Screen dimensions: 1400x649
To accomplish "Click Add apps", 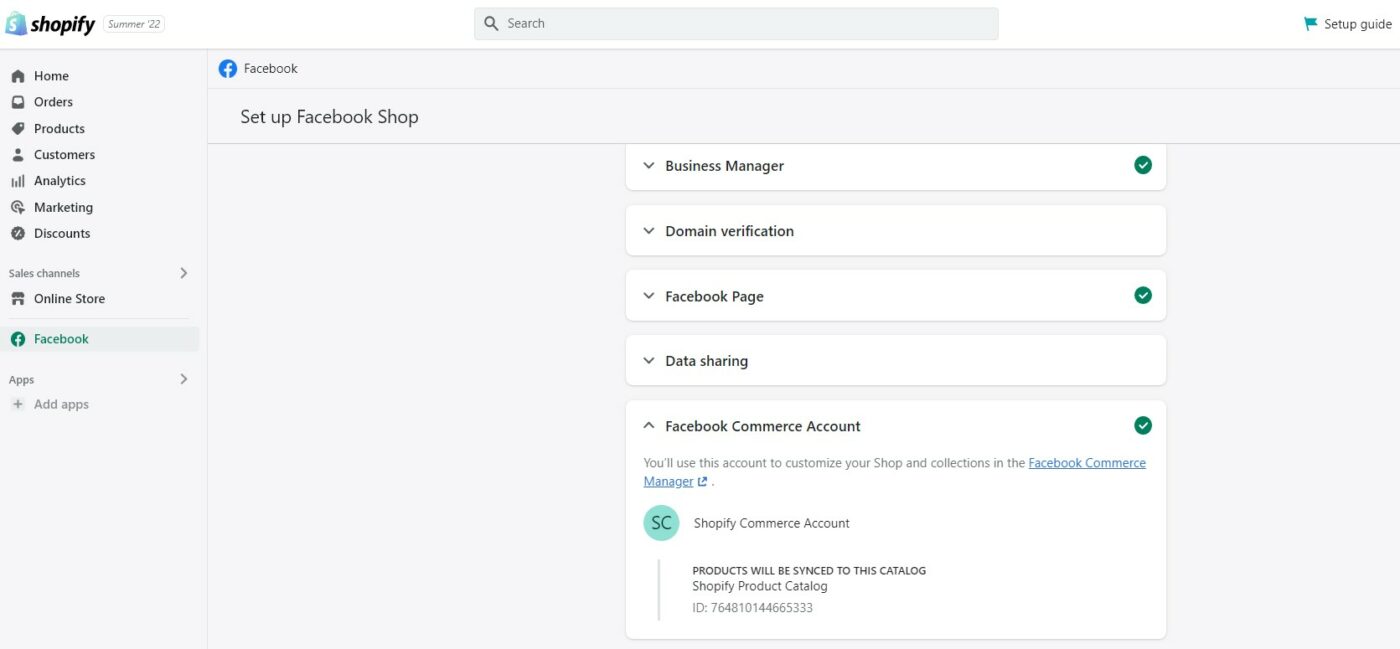I will click(x=61, y=405).
